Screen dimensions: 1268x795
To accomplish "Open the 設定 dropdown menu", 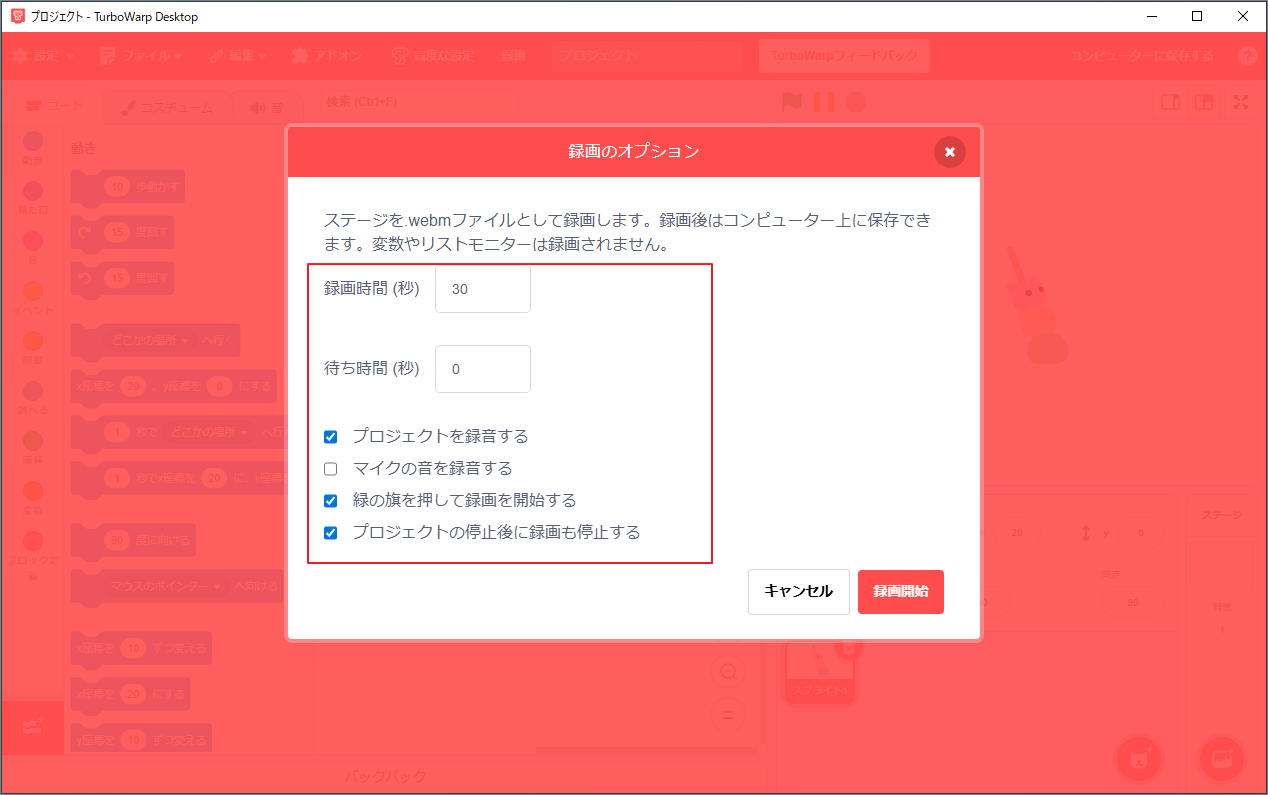I will [x=44, y=56].
